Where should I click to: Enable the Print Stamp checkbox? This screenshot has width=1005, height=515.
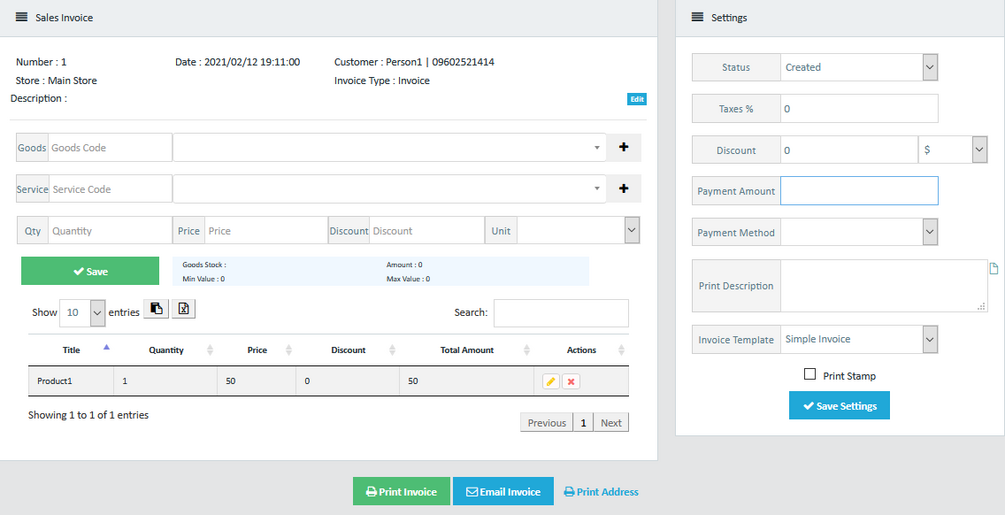[x=810, y=374]
